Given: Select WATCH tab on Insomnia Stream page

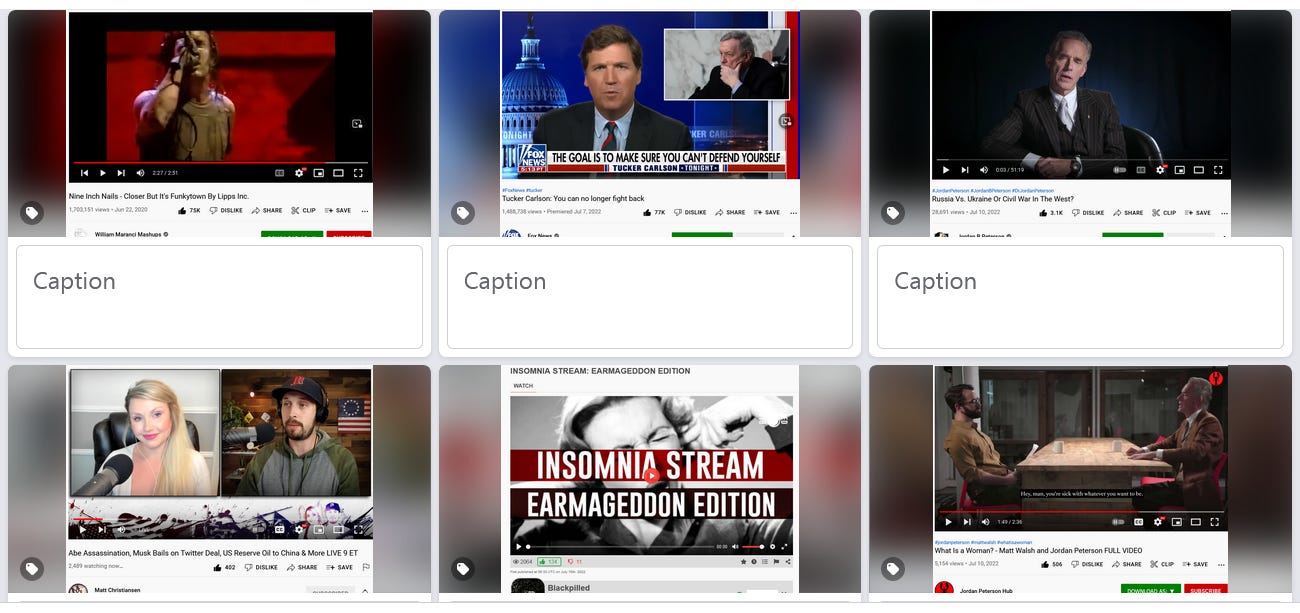Looking at the screenshot, I should [523, 386].
